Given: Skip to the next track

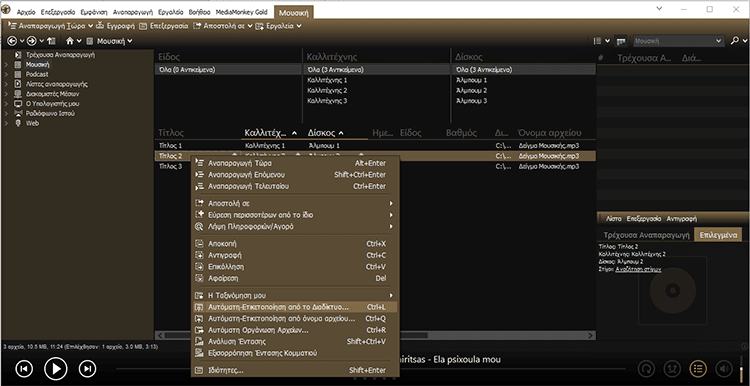Looking at the screenshot, I should [87, 368].
